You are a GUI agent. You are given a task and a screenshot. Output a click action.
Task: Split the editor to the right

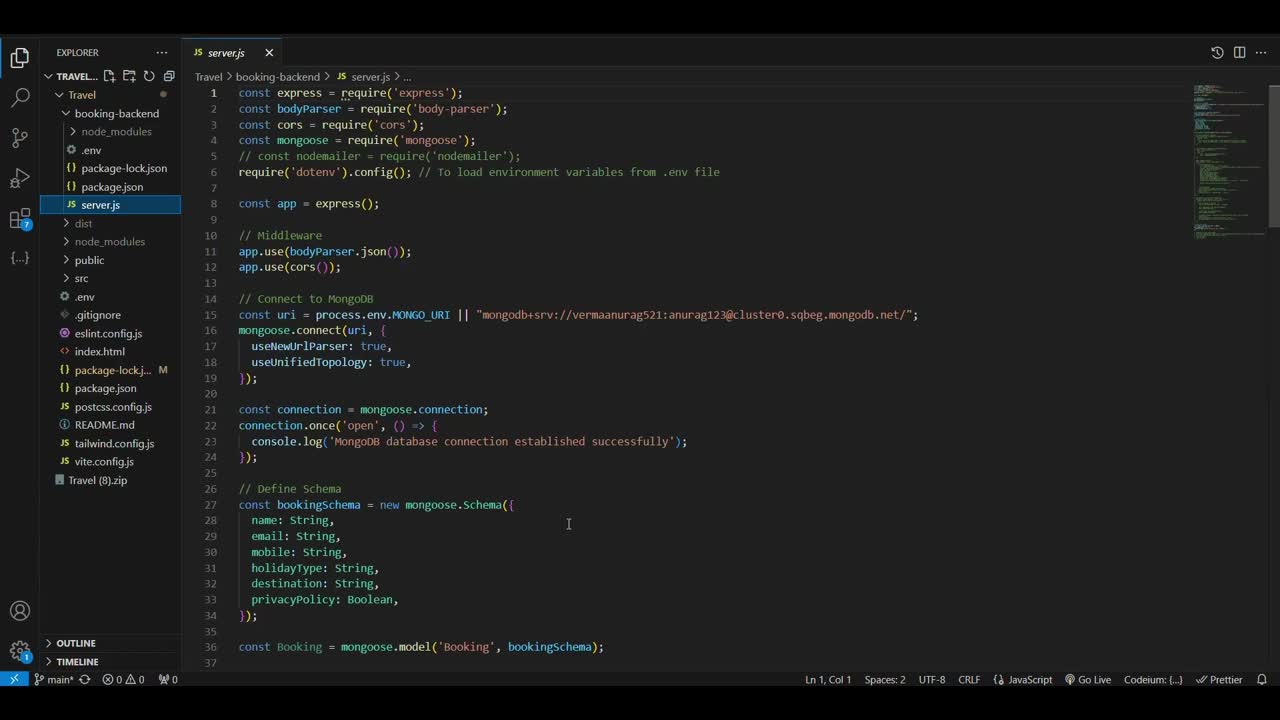pos(1239,52)
